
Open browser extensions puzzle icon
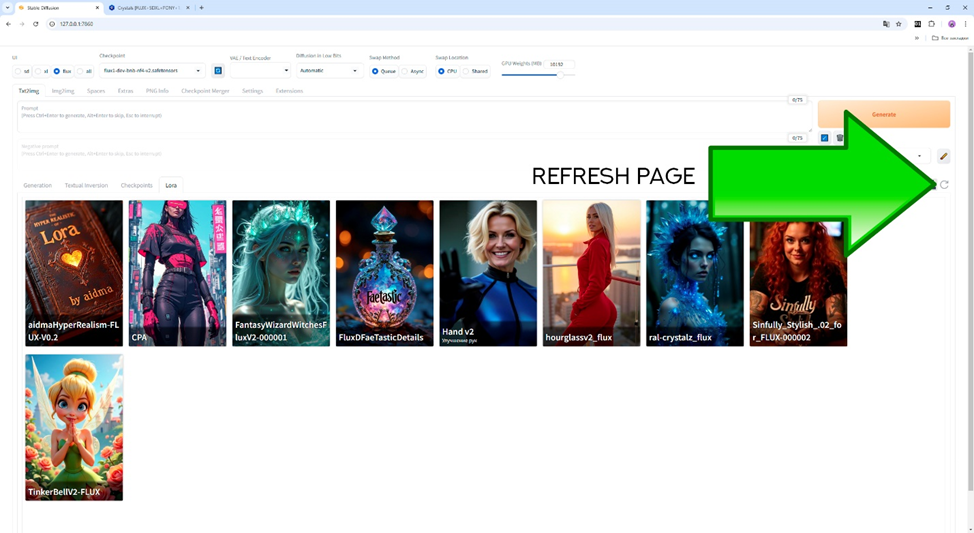tap(931, 24)
